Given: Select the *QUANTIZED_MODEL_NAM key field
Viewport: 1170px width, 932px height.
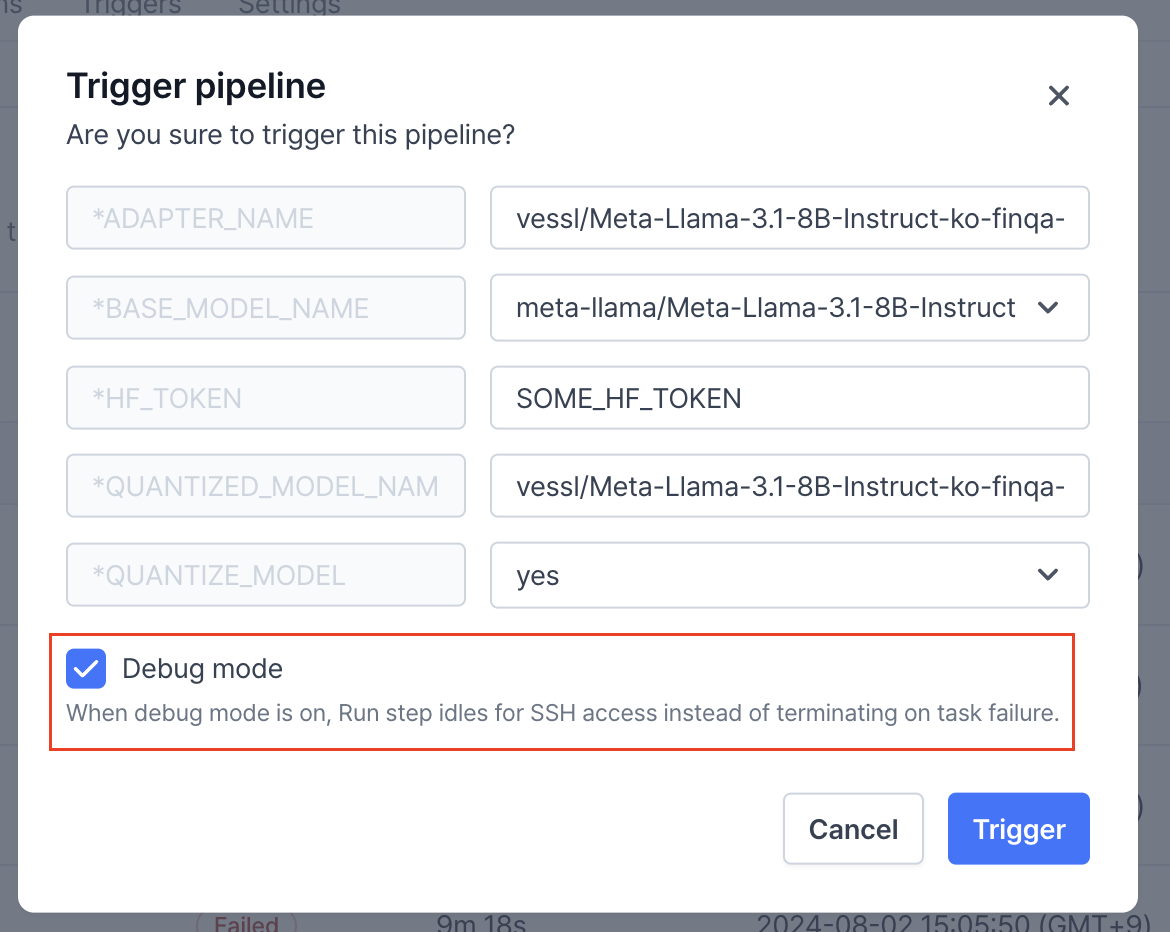Looking at the screenshot, I should point(265,487).
